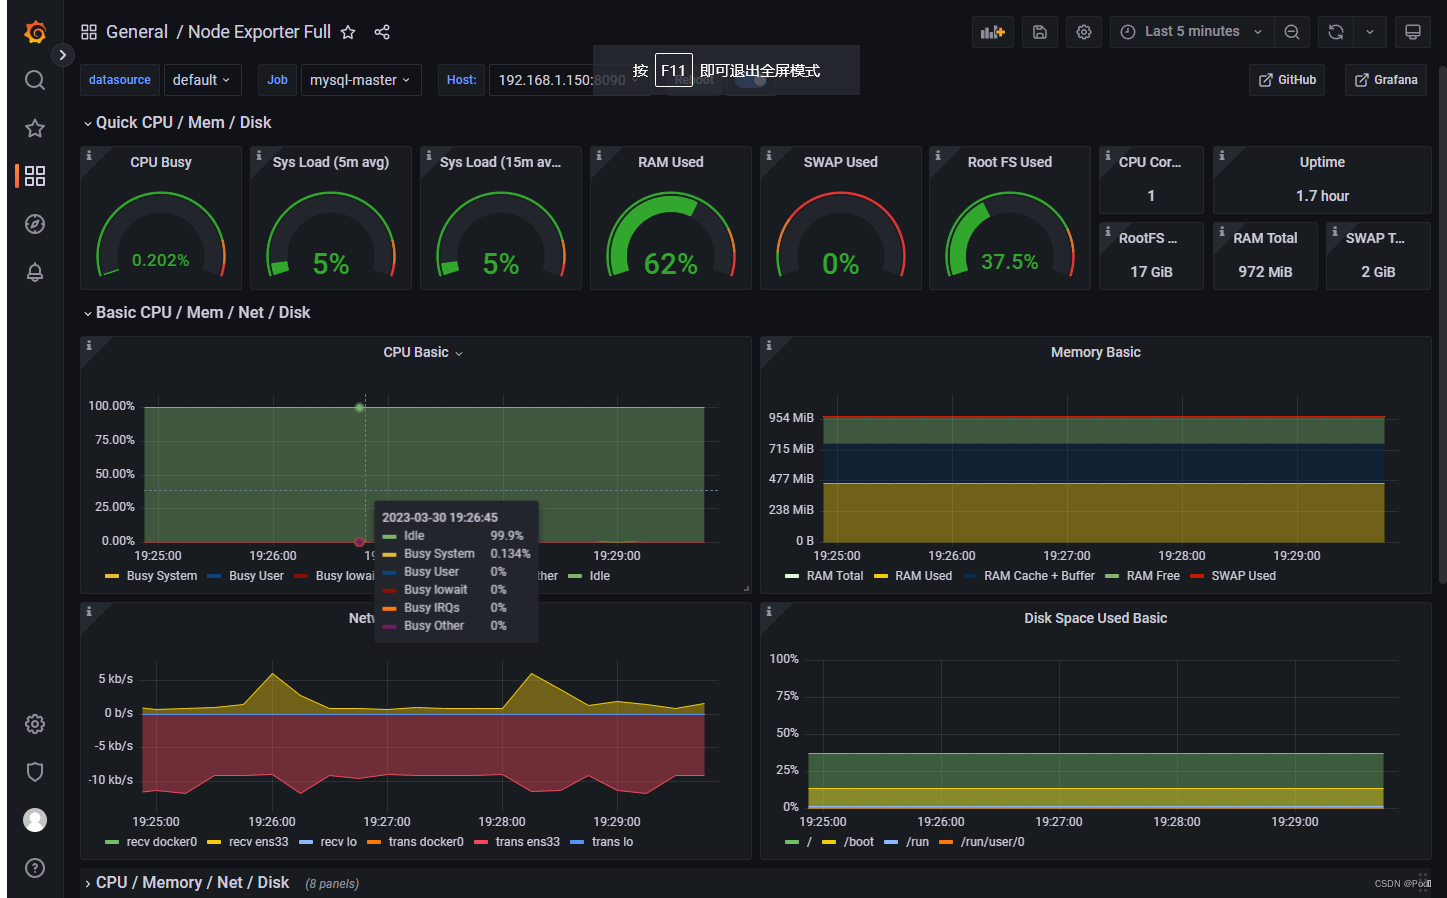The image size is (1447, 898).
Task: Expand the CPU / Memory / Net / Disk row
Action: coord(186,882)
